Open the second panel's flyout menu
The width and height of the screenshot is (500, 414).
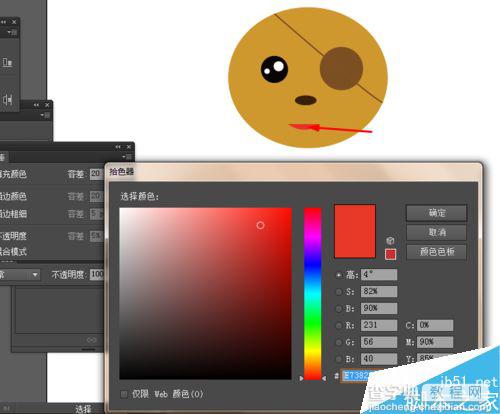point(45,115)
